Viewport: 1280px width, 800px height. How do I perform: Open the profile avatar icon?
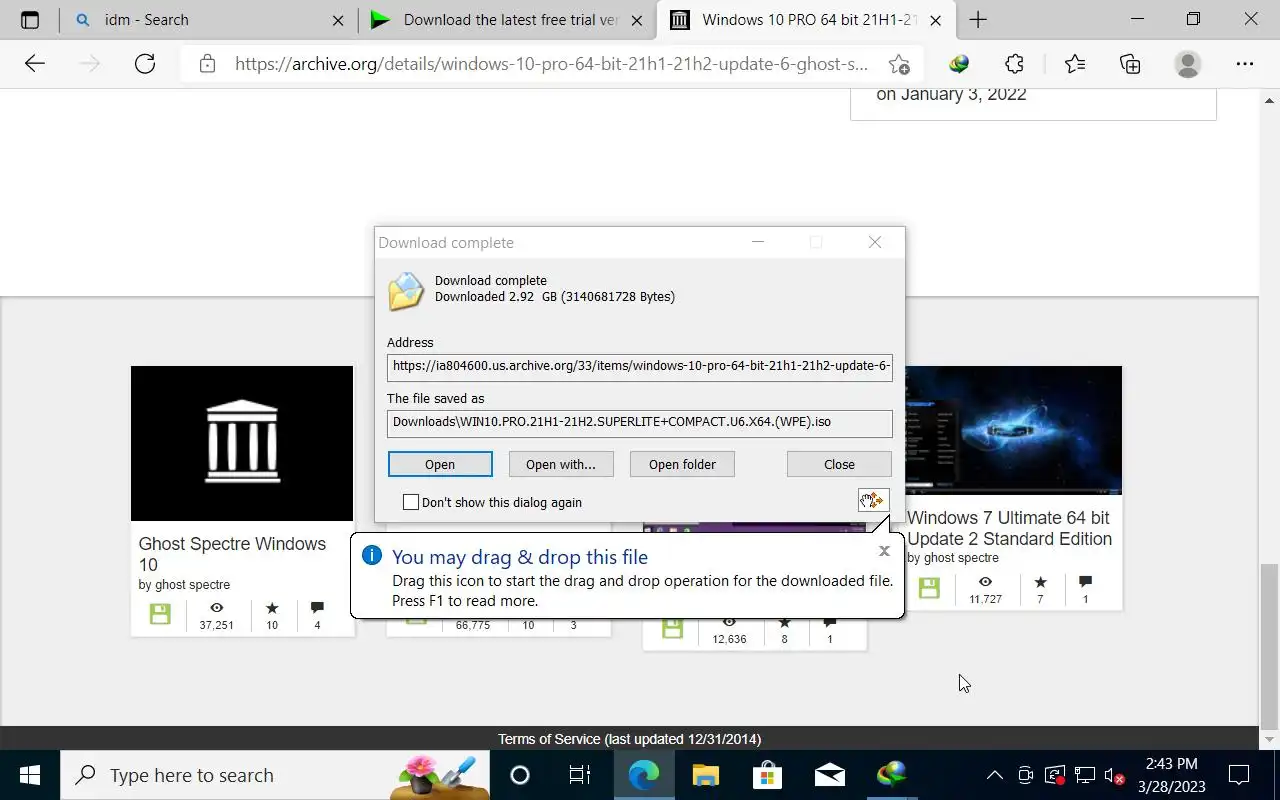tap(1188, 64)
